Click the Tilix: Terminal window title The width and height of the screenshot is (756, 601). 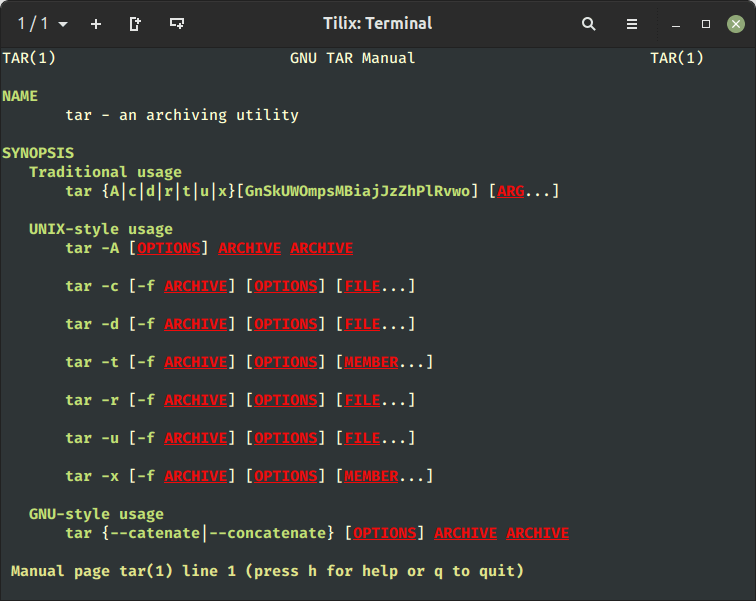pos(377,23)
